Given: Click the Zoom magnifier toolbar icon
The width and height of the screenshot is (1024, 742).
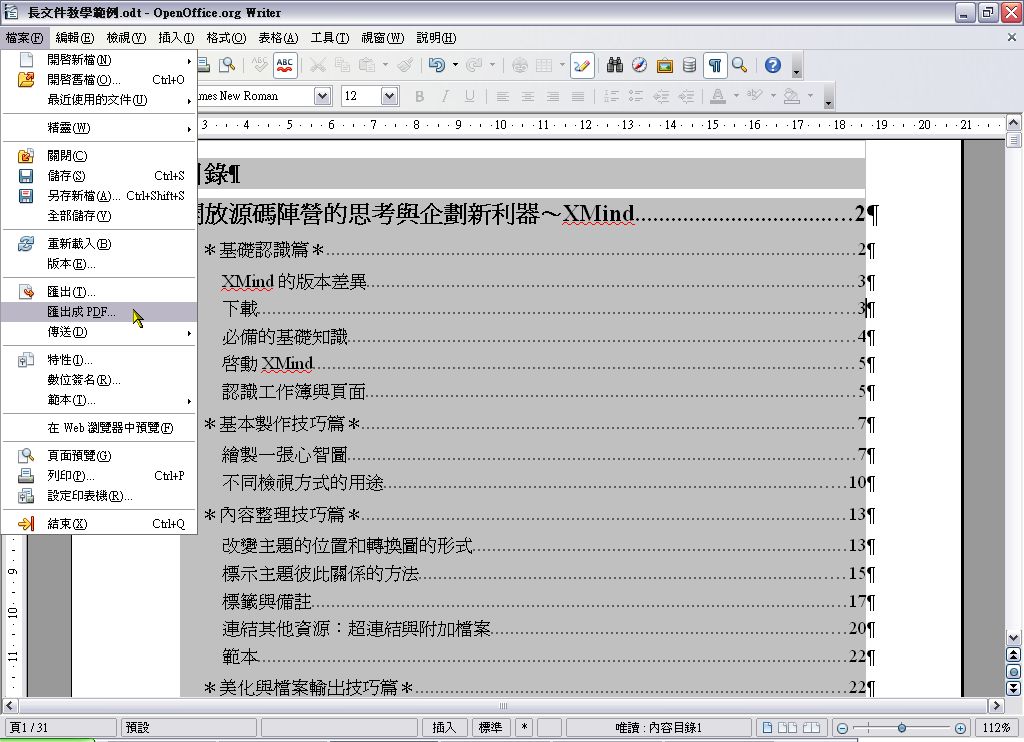Looking at the screenshot, I should point(739,65).
